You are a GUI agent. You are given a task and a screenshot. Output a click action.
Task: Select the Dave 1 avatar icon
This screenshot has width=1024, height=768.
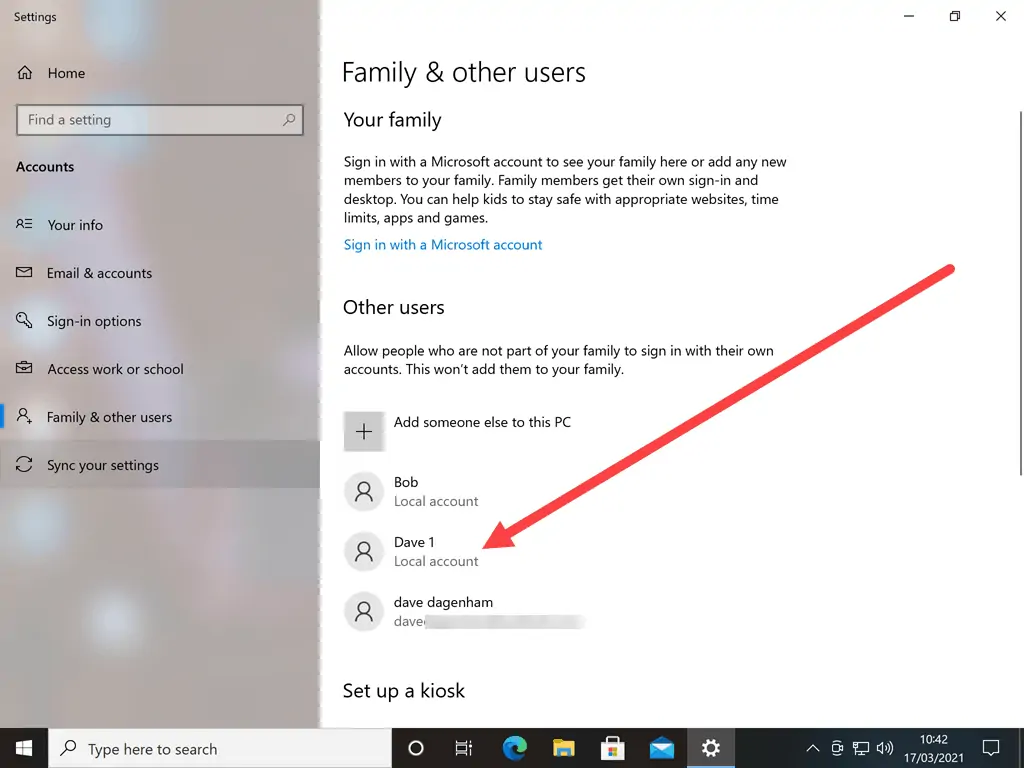[364, 552]
